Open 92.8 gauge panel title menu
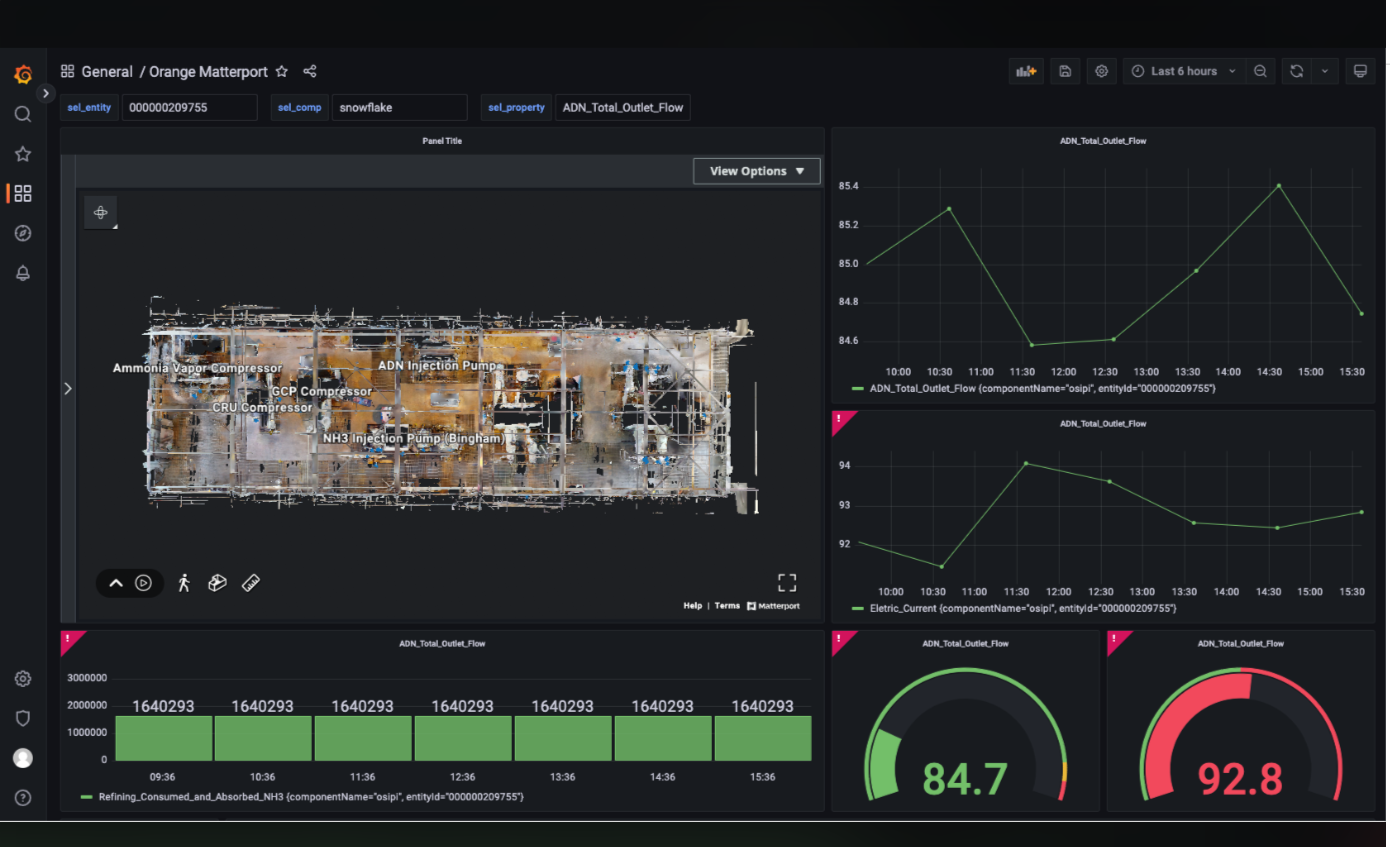 (x=1240, y=644)
